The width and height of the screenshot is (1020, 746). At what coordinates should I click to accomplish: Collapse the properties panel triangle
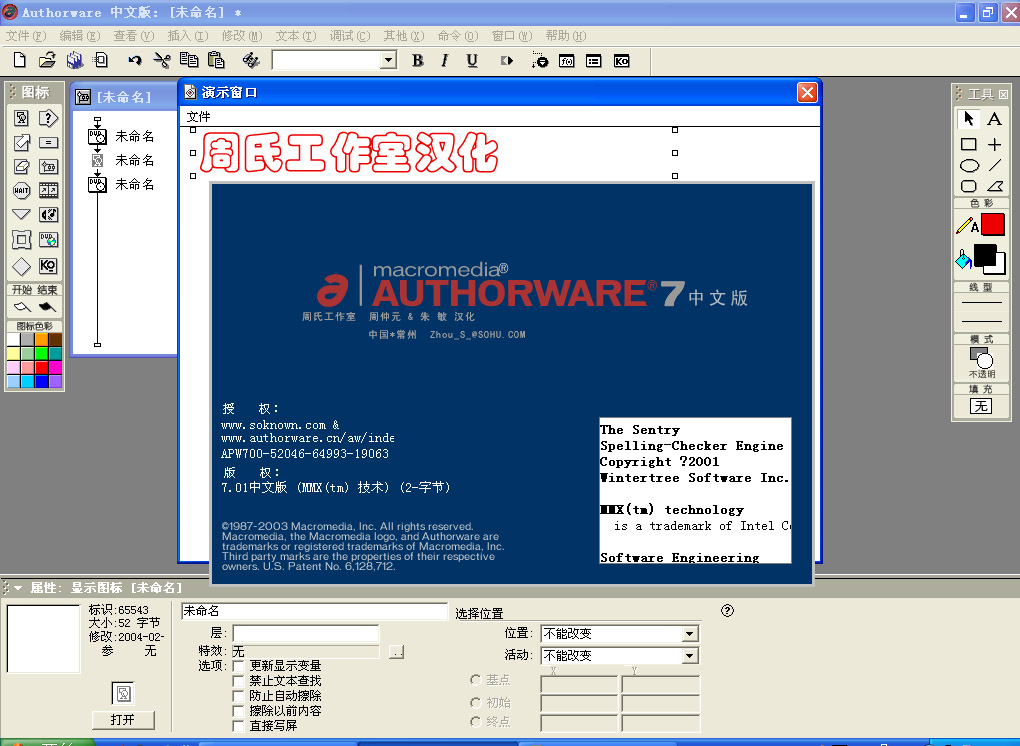click(x=18, y=588)
